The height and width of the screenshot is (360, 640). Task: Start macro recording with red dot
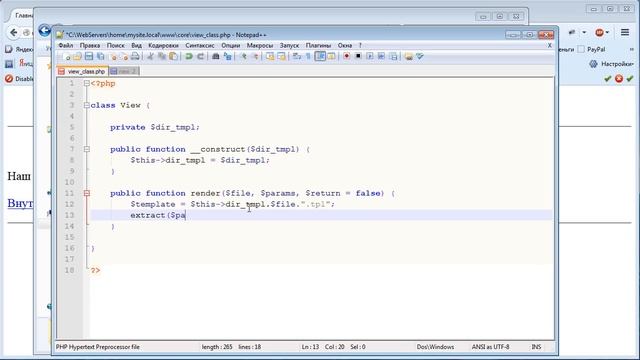[347, 56]
